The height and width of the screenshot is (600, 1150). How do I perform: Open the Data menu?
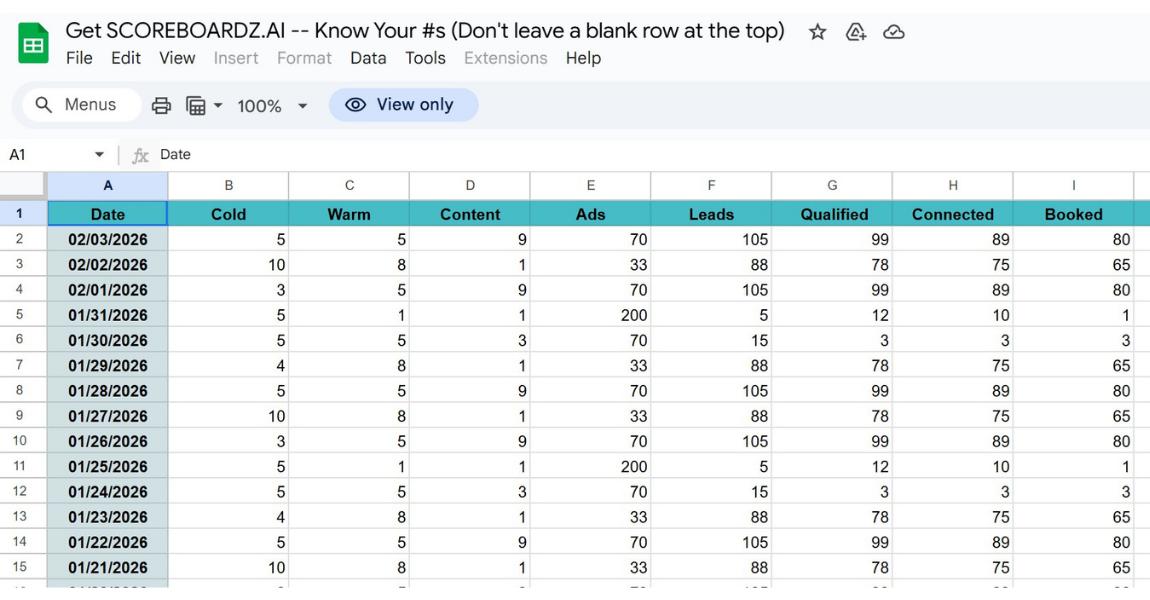[368, 58]
